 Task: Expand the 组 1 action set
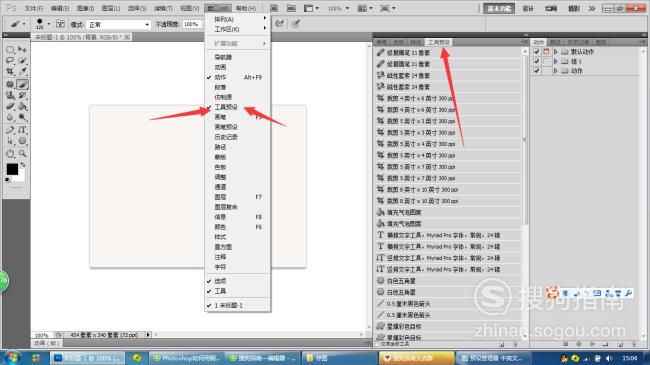556,61
